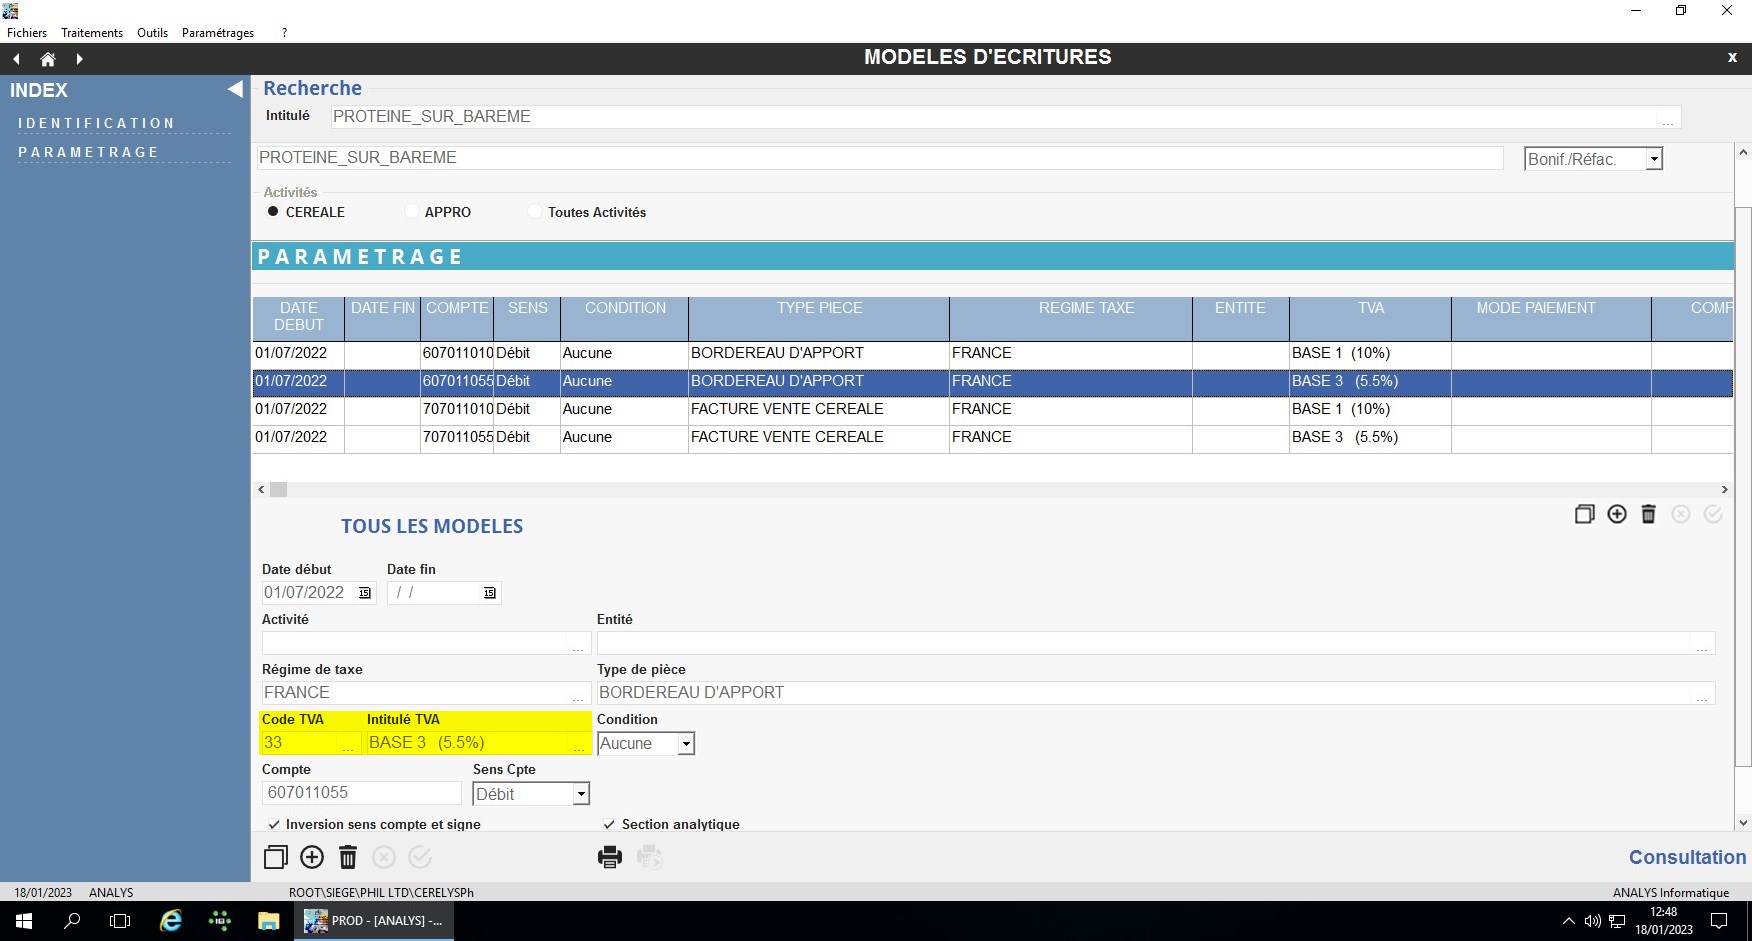Viewport: 1752px width, 941px height.
Task: Click the bottom toolbar add (plus) icon
Action: click(312, 857)
